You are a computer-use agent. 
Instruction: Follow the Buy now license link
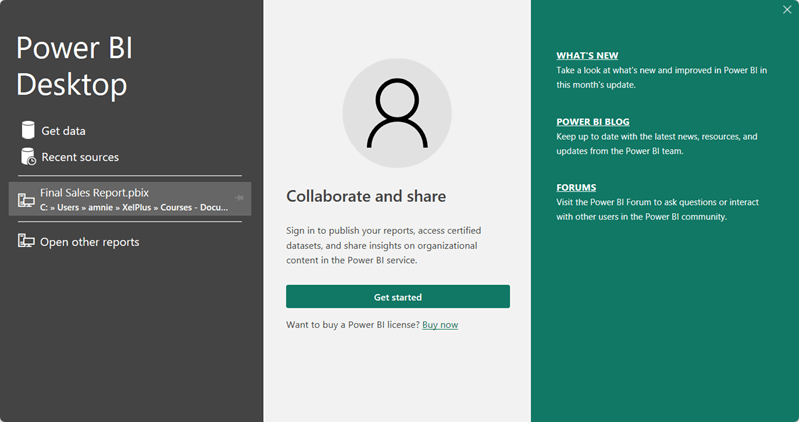coord(440,325)
